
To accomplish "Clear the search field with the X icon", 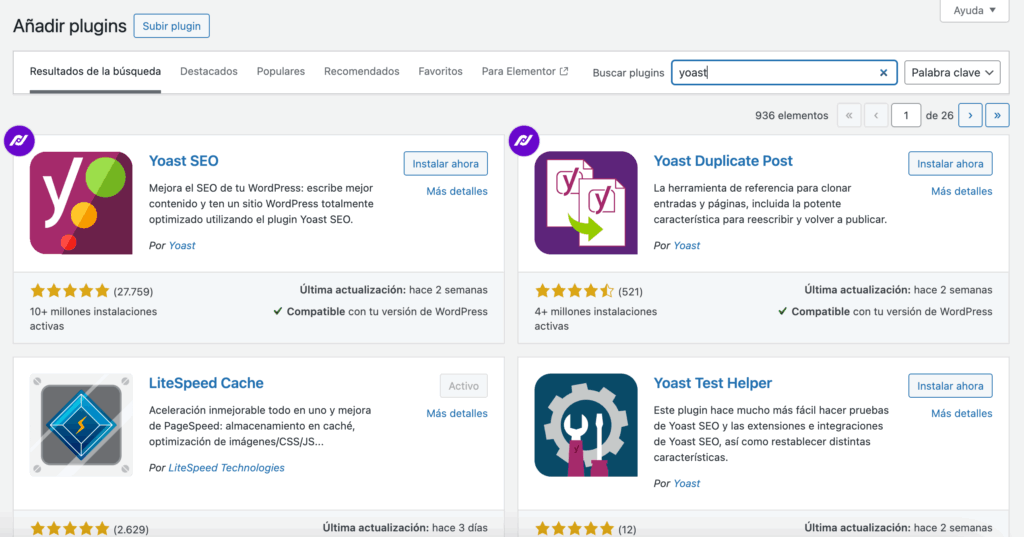I will click(883, 73).
